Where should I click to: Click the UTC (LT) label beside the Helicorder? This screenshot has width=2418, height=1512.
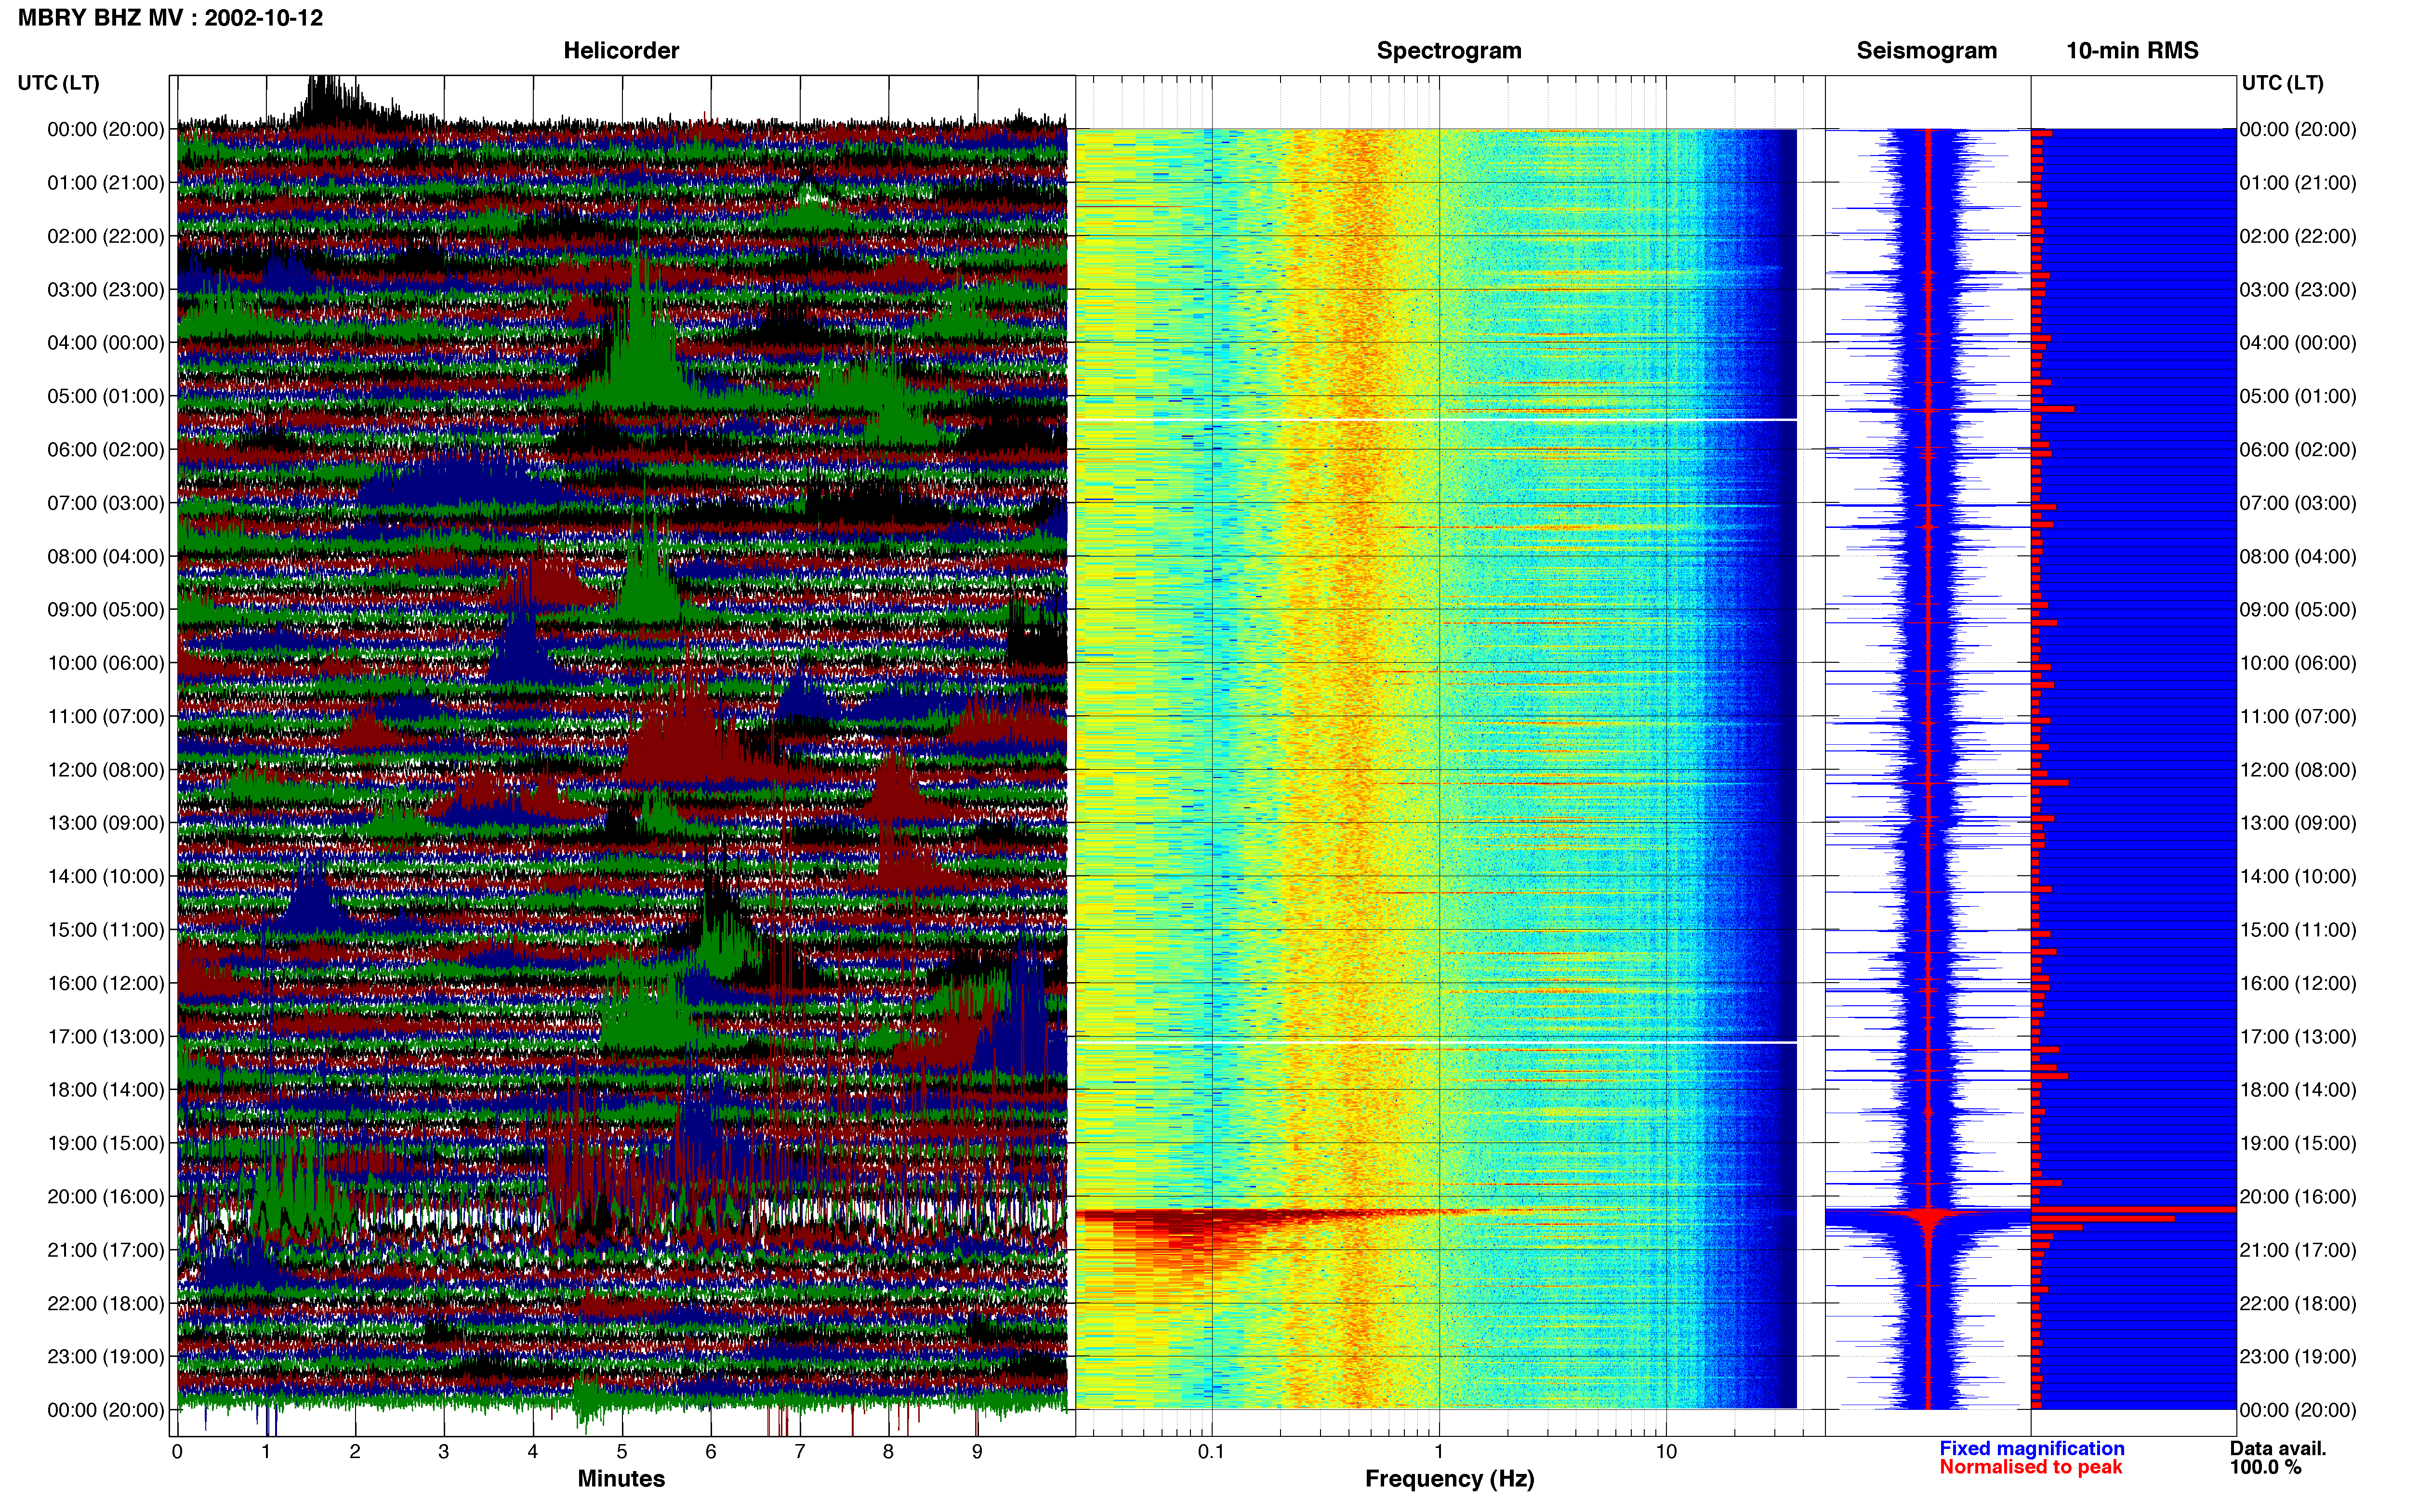(59, 83)
